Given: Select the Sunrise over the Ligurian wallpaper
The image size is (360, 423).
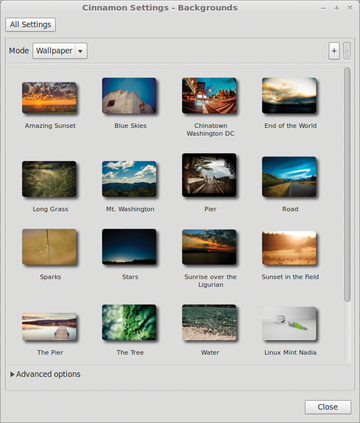Looking at the screenshot, I should 209,247.
